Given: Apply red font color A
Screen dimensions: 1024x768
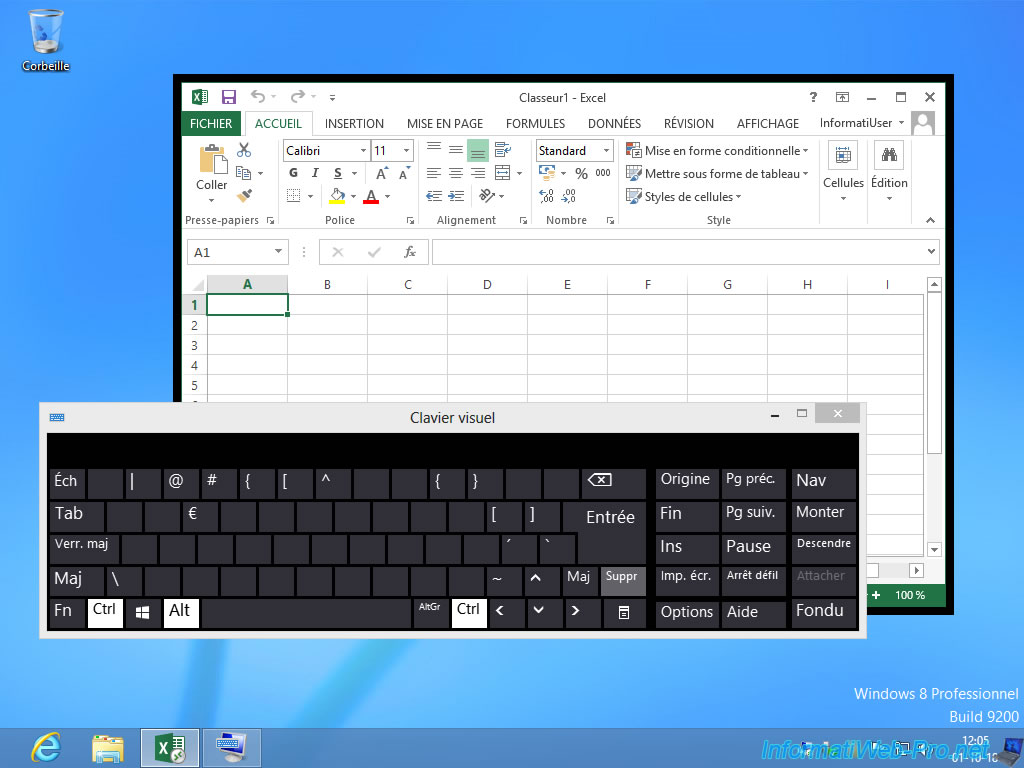Looking at the screenshot, I should click(x=371, y=196).
